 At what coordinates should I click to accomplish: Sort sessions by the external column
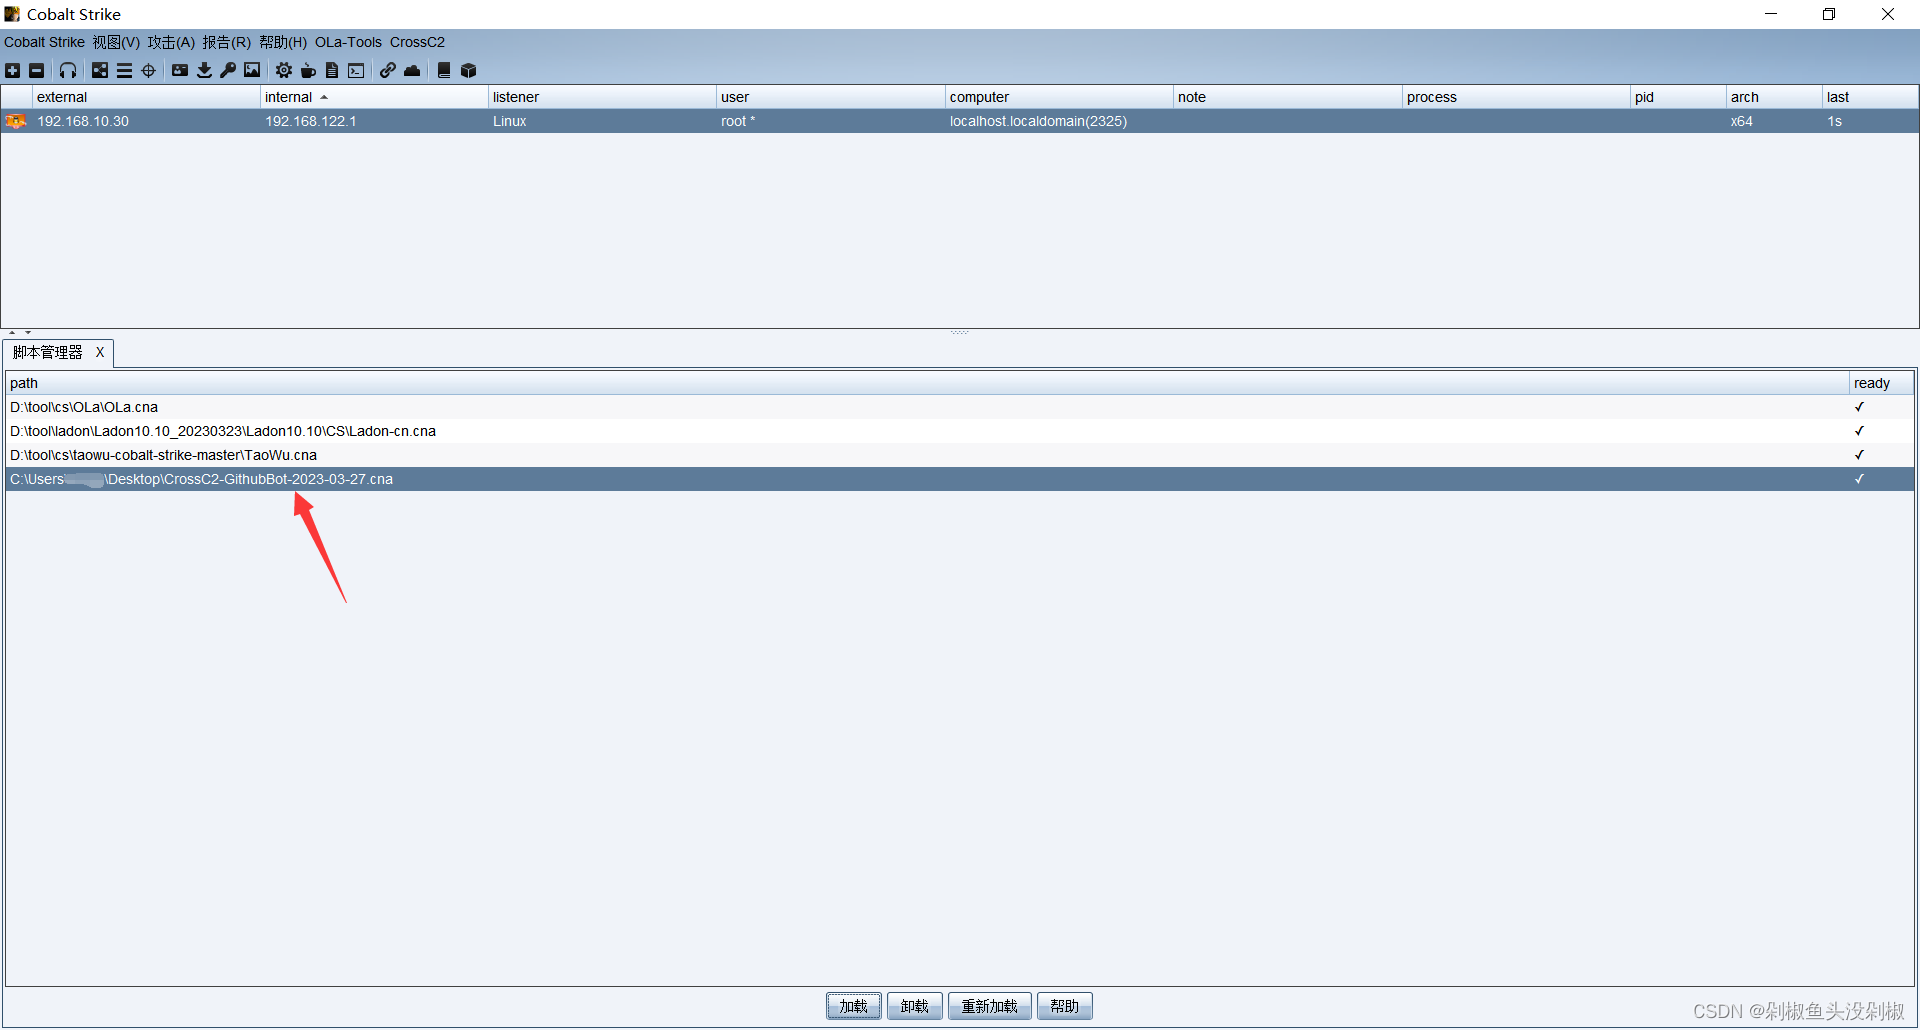coord(146,97)
